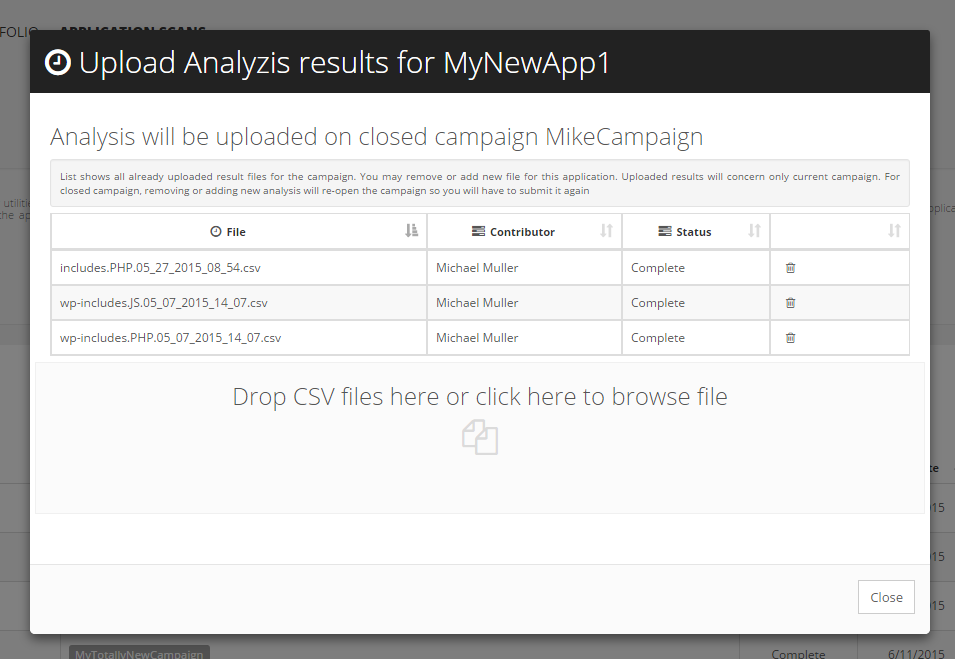The height and width of the screenshot is (659, 955).
Task: Click the clock icon beside File header
Action: point(215,232)
